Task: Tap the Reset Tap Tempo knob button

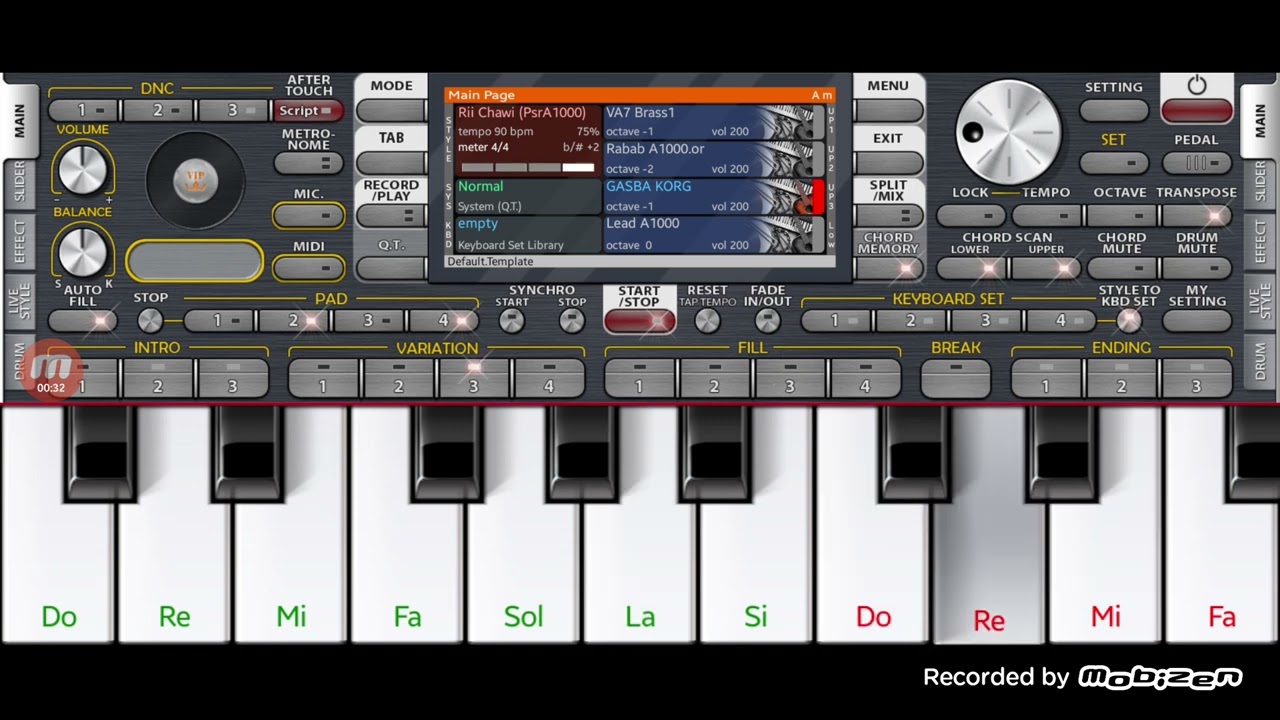Action: point(707,320)
